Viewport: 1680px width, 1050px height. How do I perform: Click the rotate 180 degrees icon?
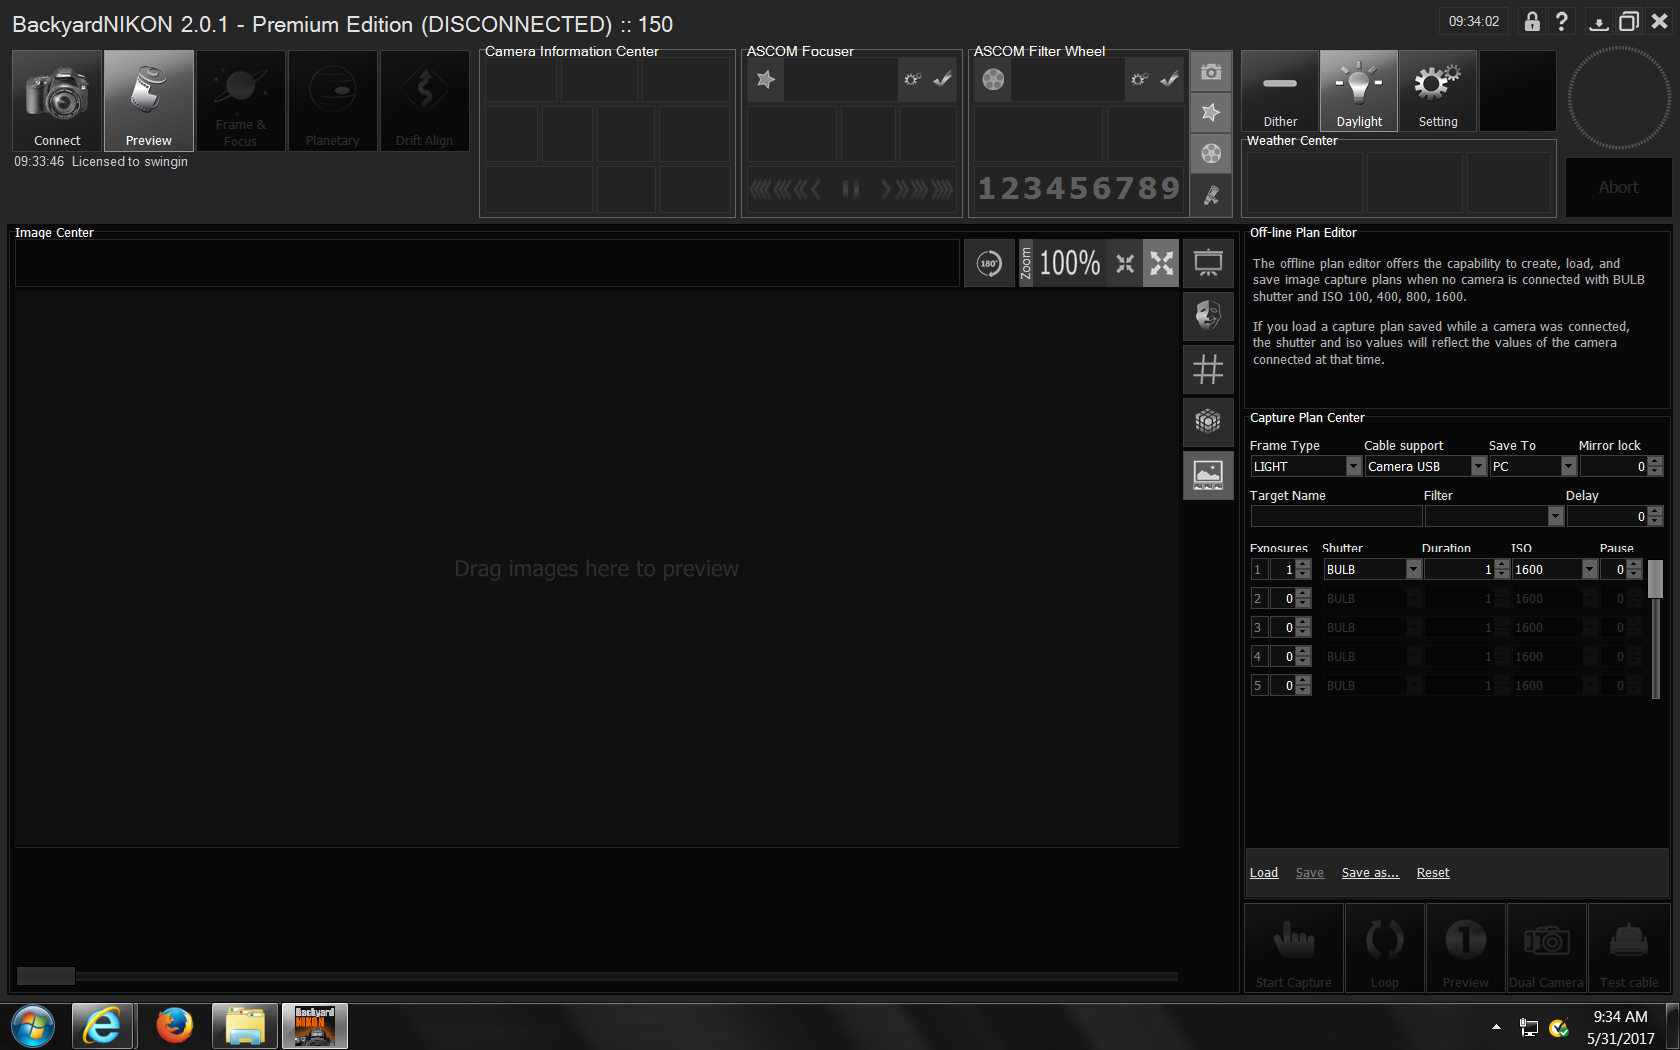pos(989,264)
